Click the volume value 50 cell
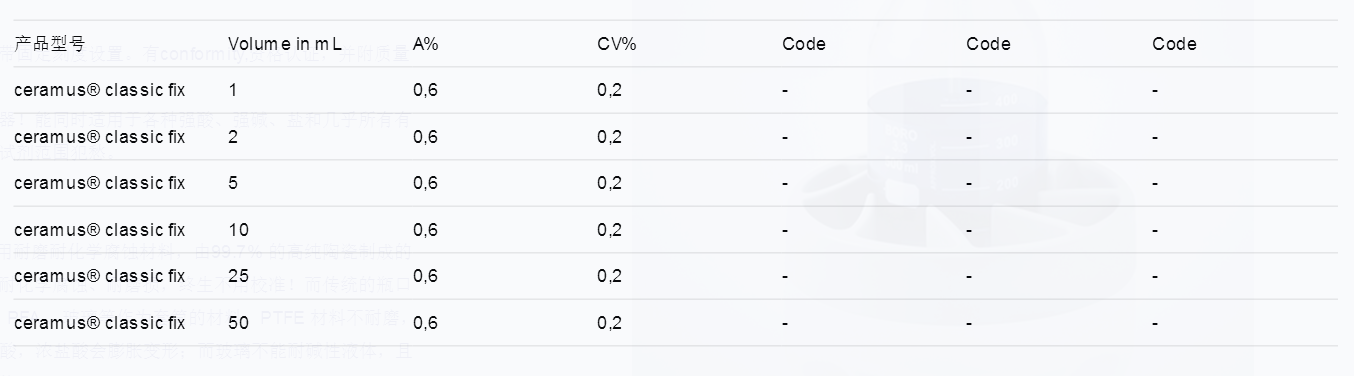1354x376 pixels. coord(238,323)
